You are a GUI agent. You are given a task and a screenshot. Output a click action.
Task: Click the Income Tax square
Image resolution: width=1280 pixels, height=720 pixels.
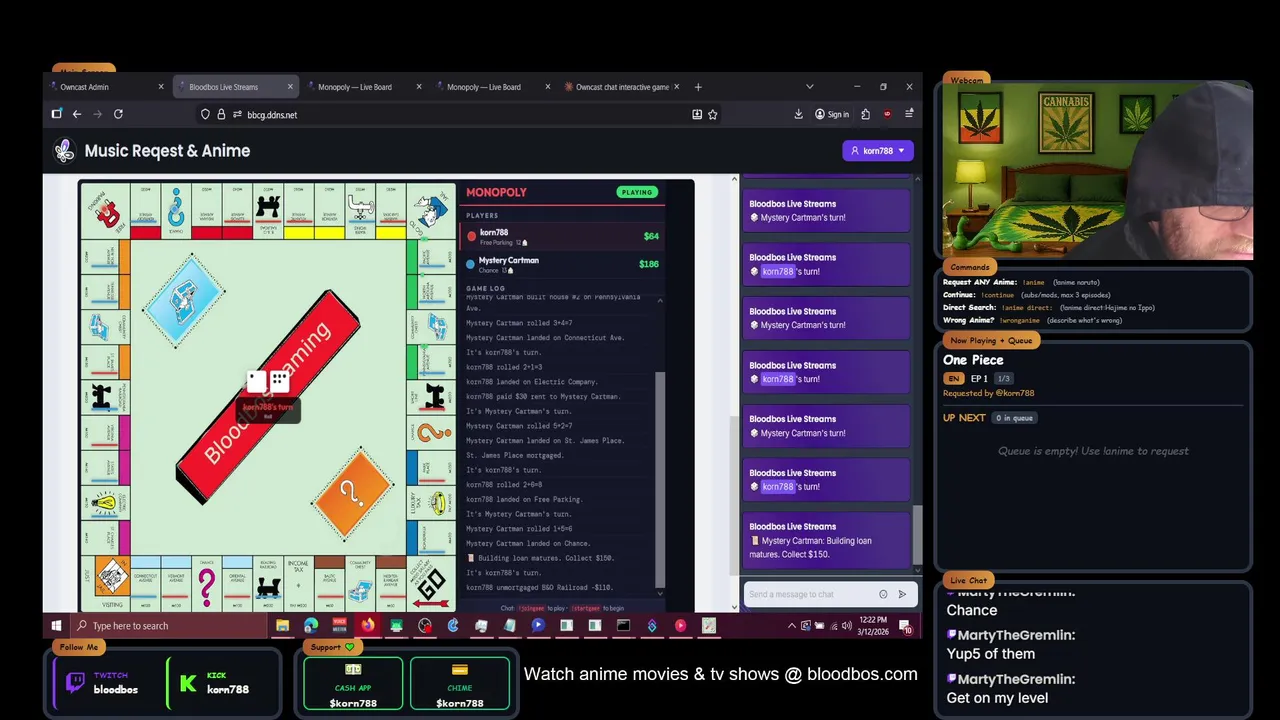click(x=298, y=583)
